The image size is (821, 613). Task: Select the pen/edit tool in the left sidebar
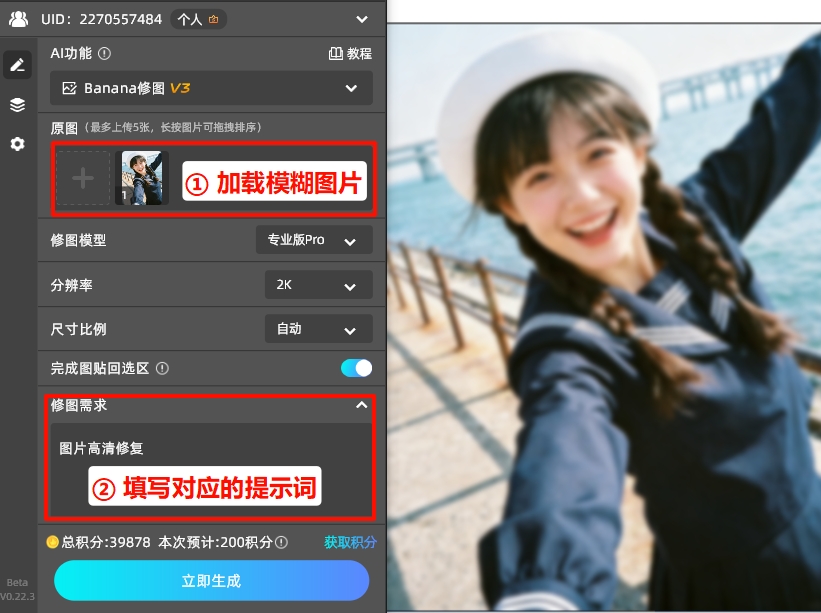[17, 64]
